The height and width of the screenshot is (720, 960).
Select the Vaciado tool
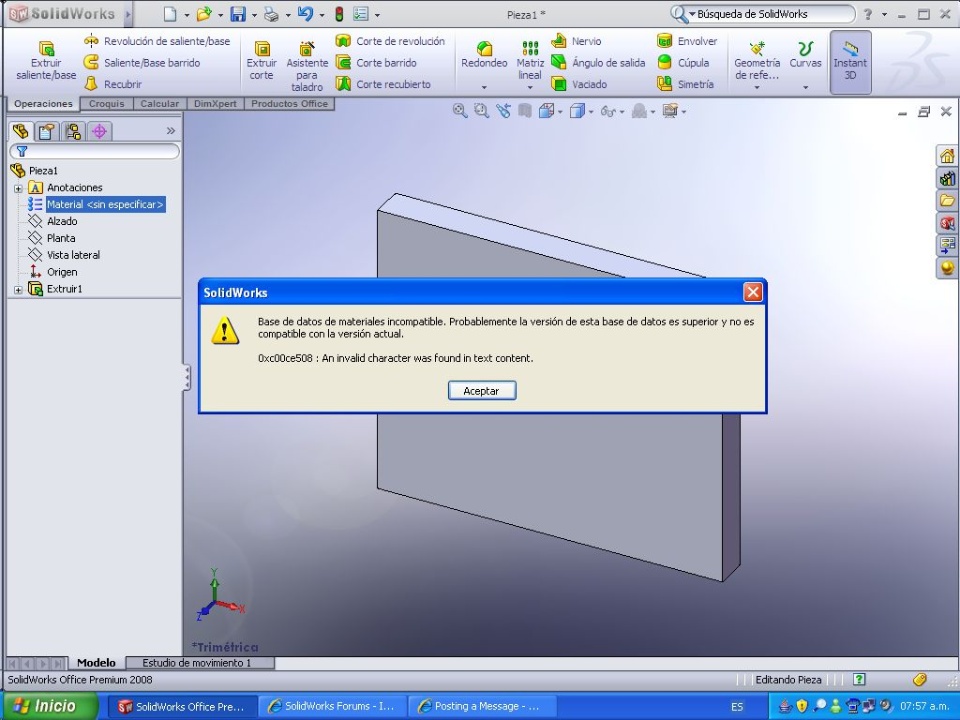[x=579, y=84]
